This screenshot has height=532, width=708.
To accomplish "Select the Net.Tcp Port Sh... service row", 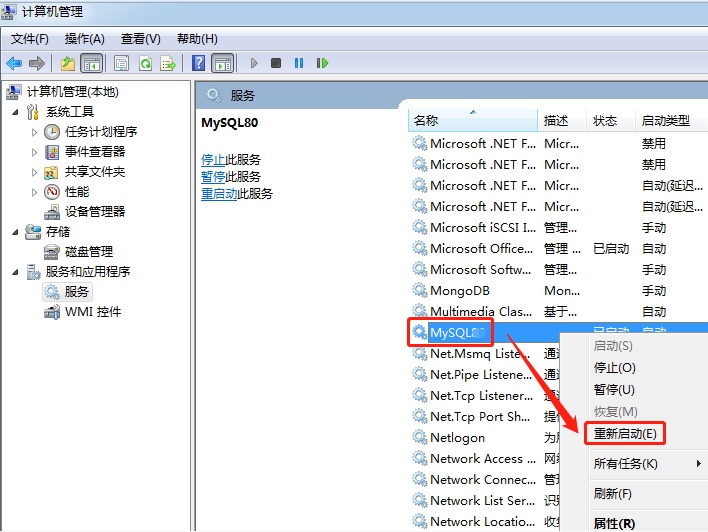I will click(484, 416).
